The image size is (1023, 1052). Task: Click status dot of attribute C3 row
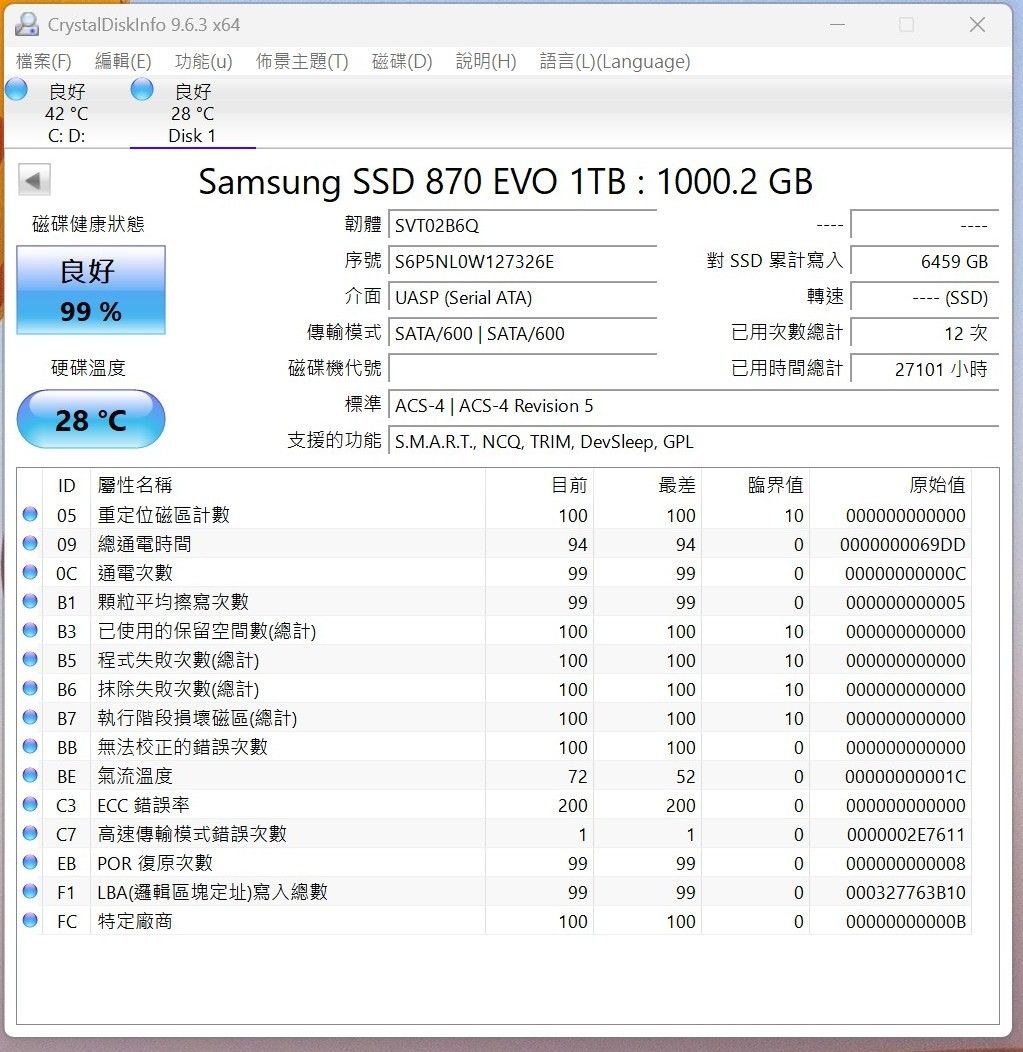click(x=30, y=804)
